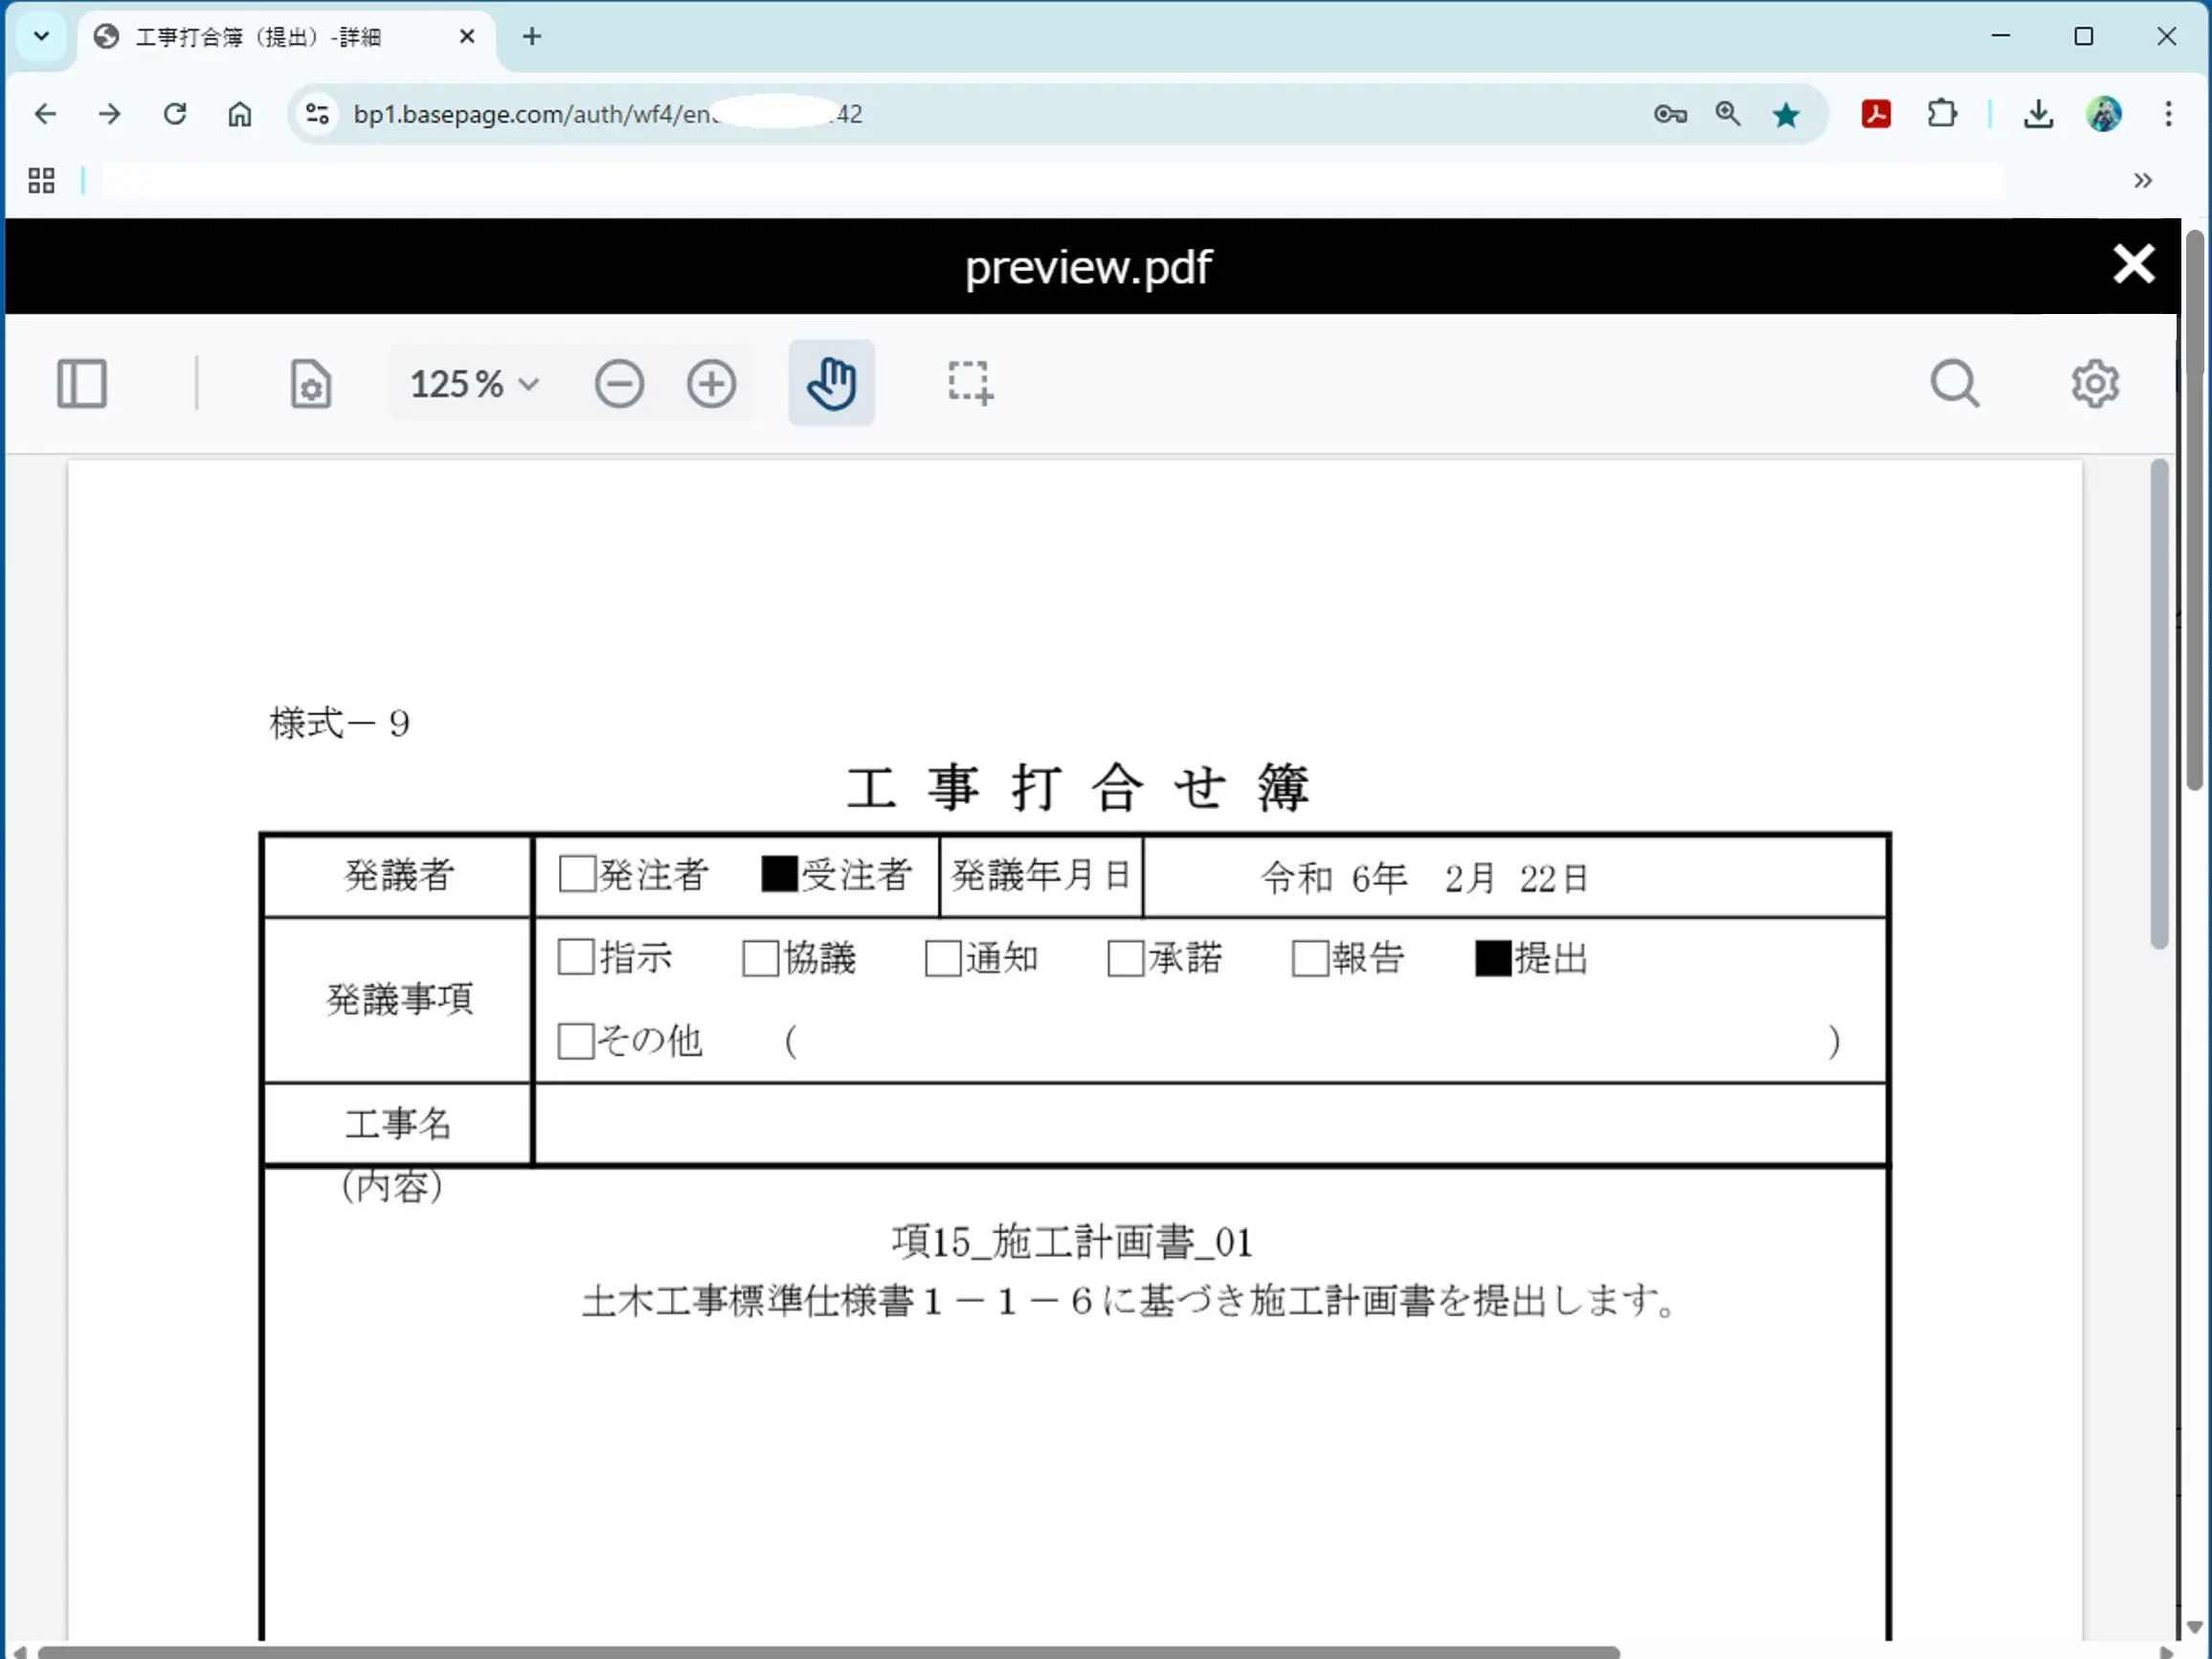Close the preview.pdf overlay

point(2133,265)
